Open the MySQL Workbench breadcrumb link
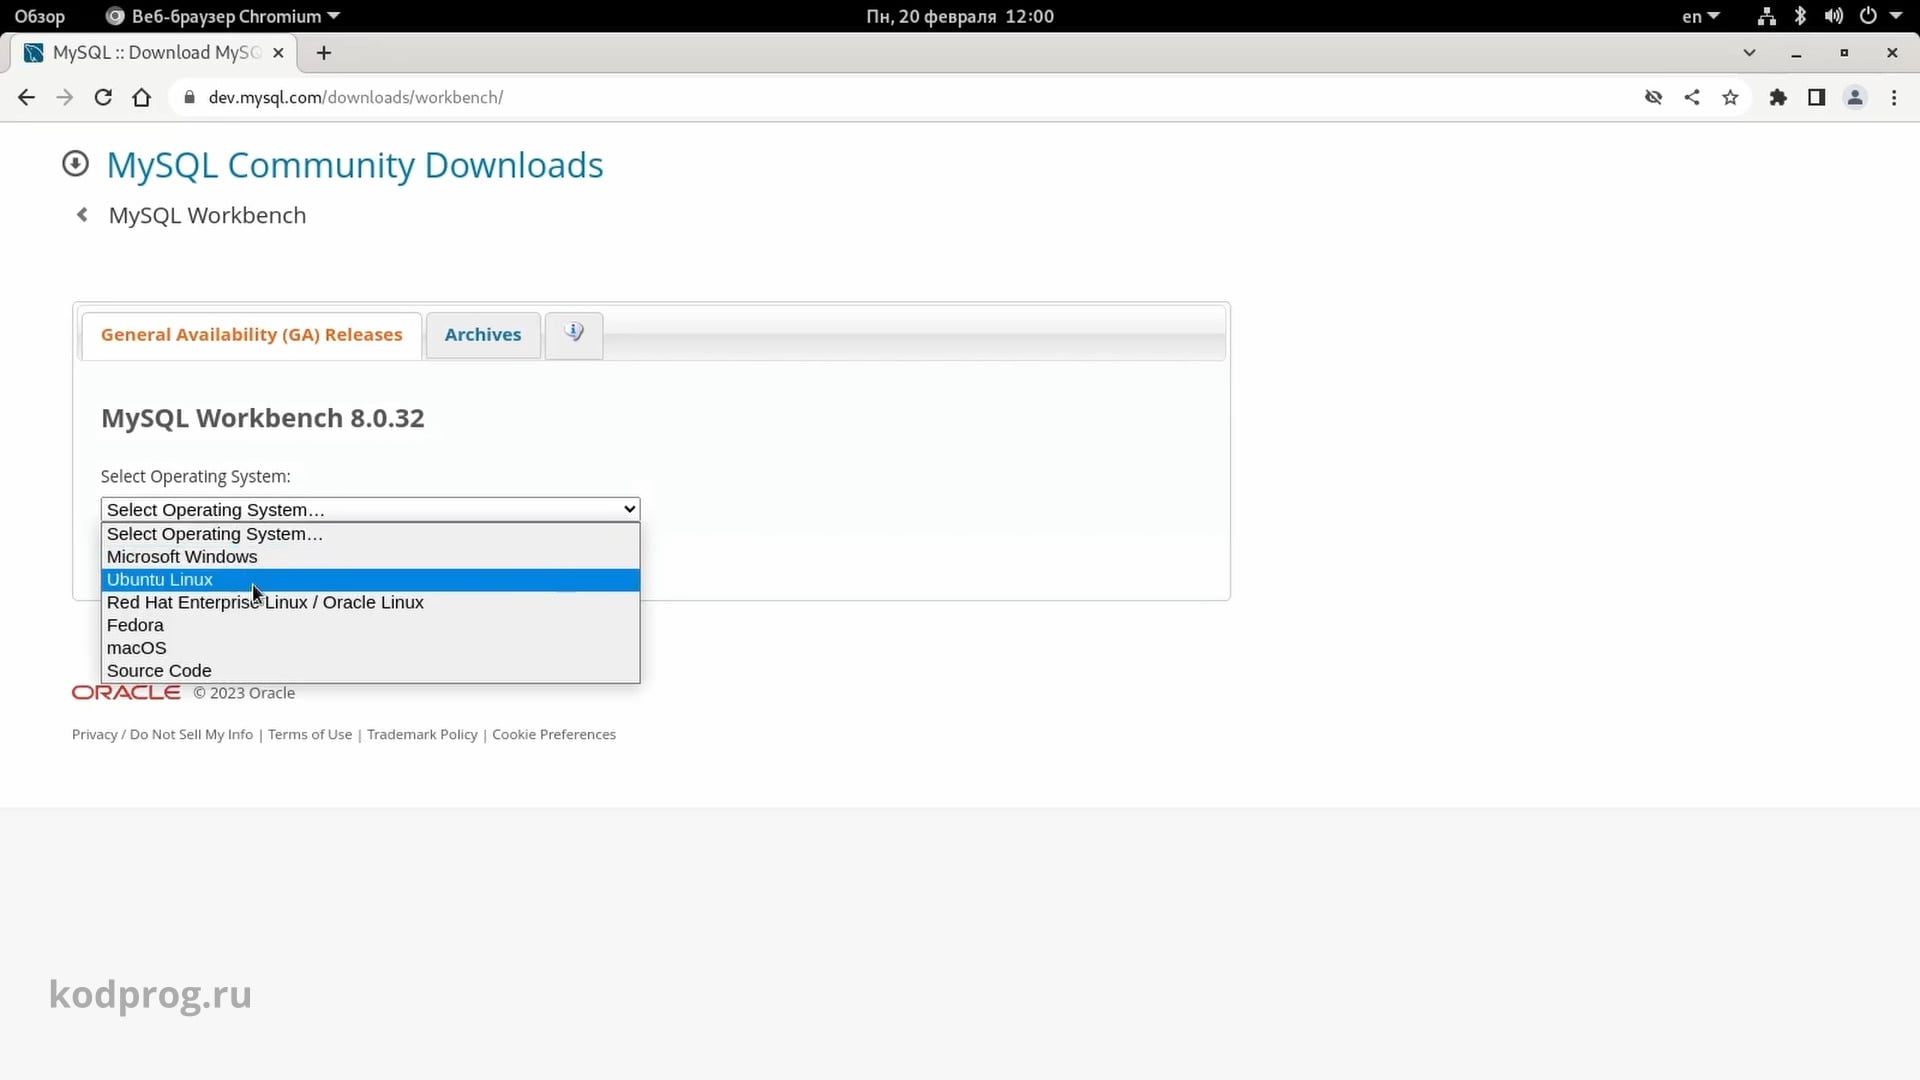The width and height of the screenshot is (1920, 1080). pos(207,215)
